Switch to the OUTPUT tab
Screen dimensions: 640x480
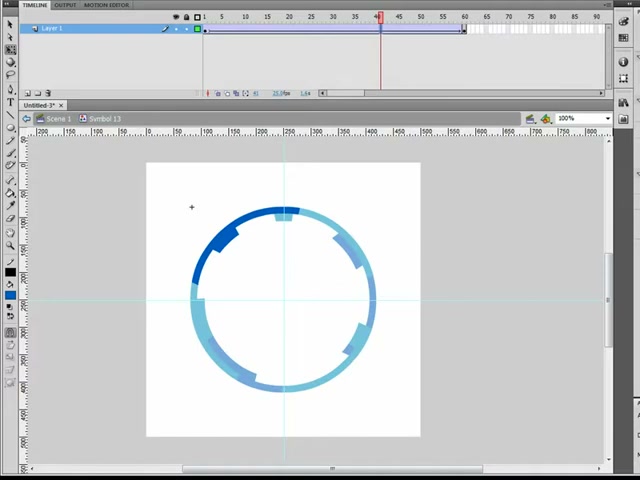pos(65,5)
